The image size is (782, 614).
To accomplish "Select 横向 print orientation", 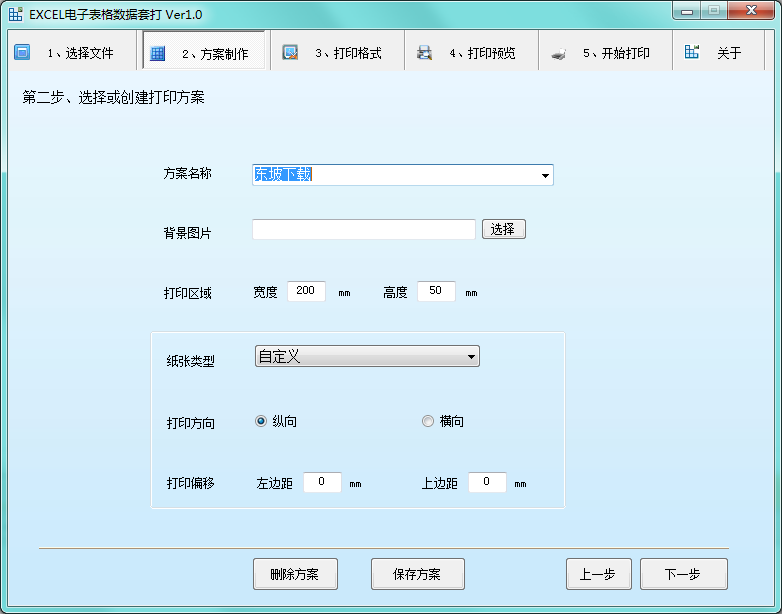I will [x=428, y=422].
